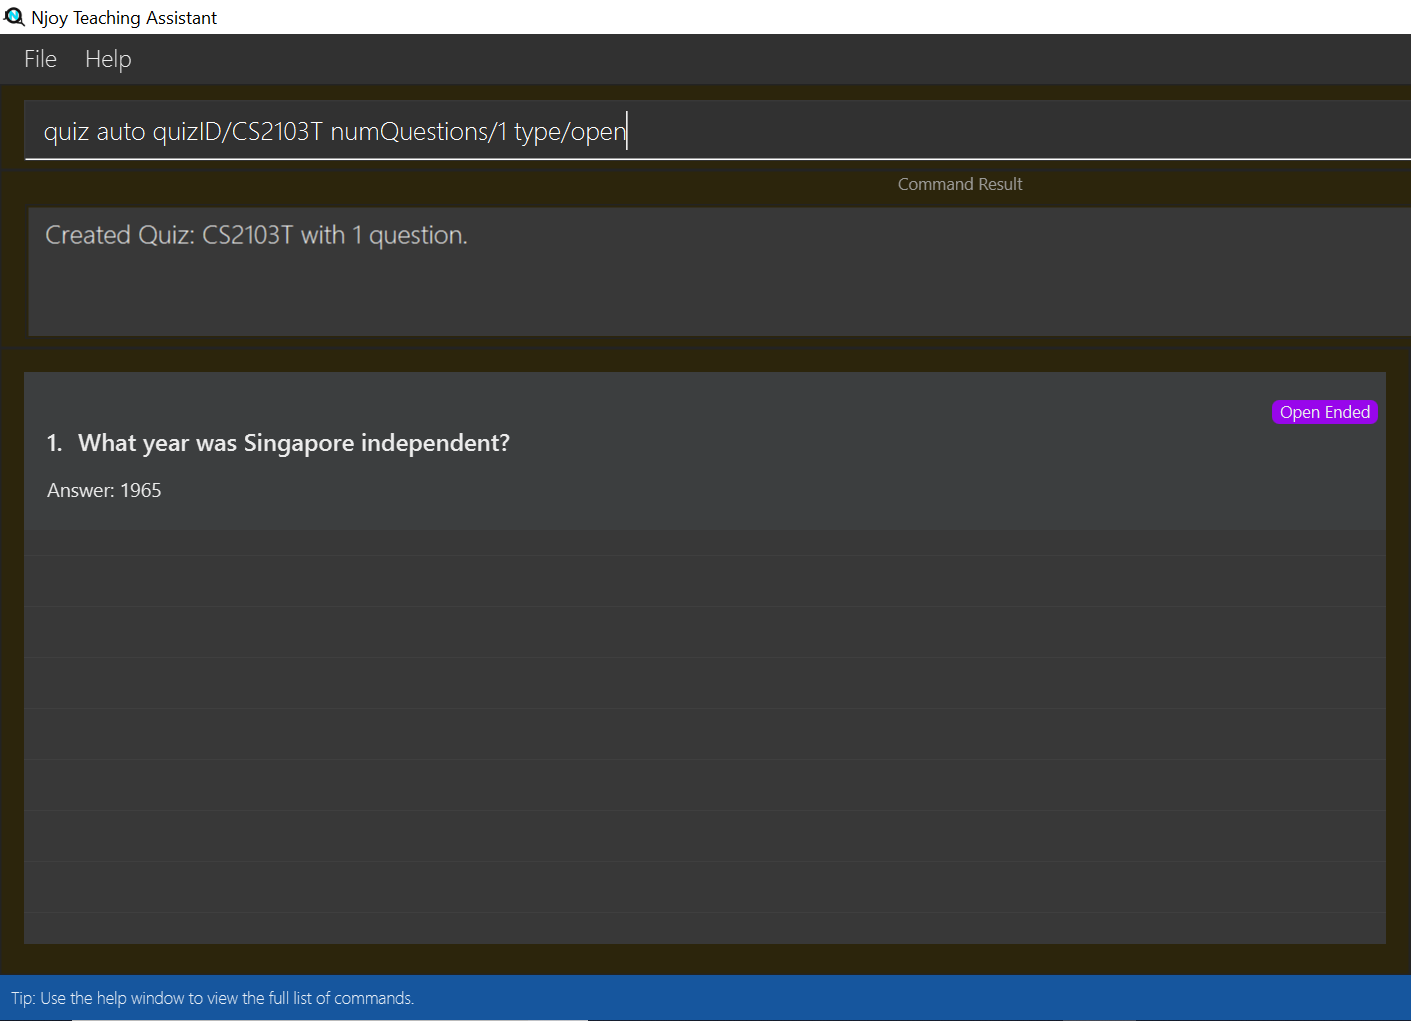Open the Help menu
1411x1021 pixels.
pyautogui.click(x=108, y=59)
